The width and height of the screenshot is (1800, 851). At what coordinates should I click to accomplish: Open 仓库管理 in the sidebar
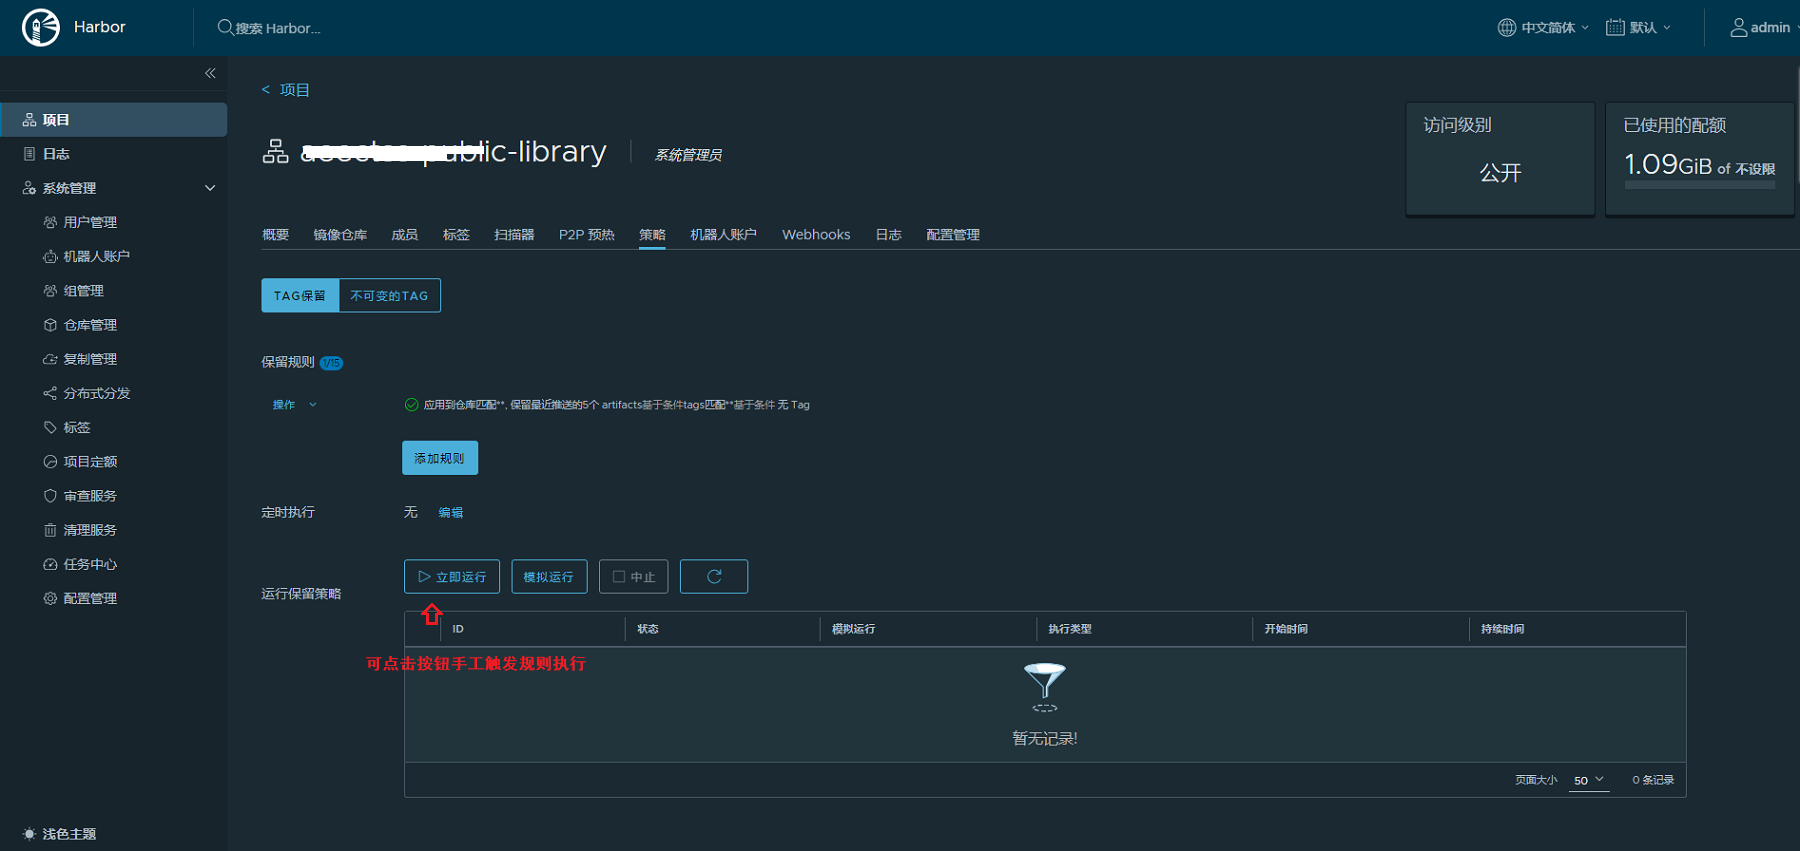pos(80,325)
